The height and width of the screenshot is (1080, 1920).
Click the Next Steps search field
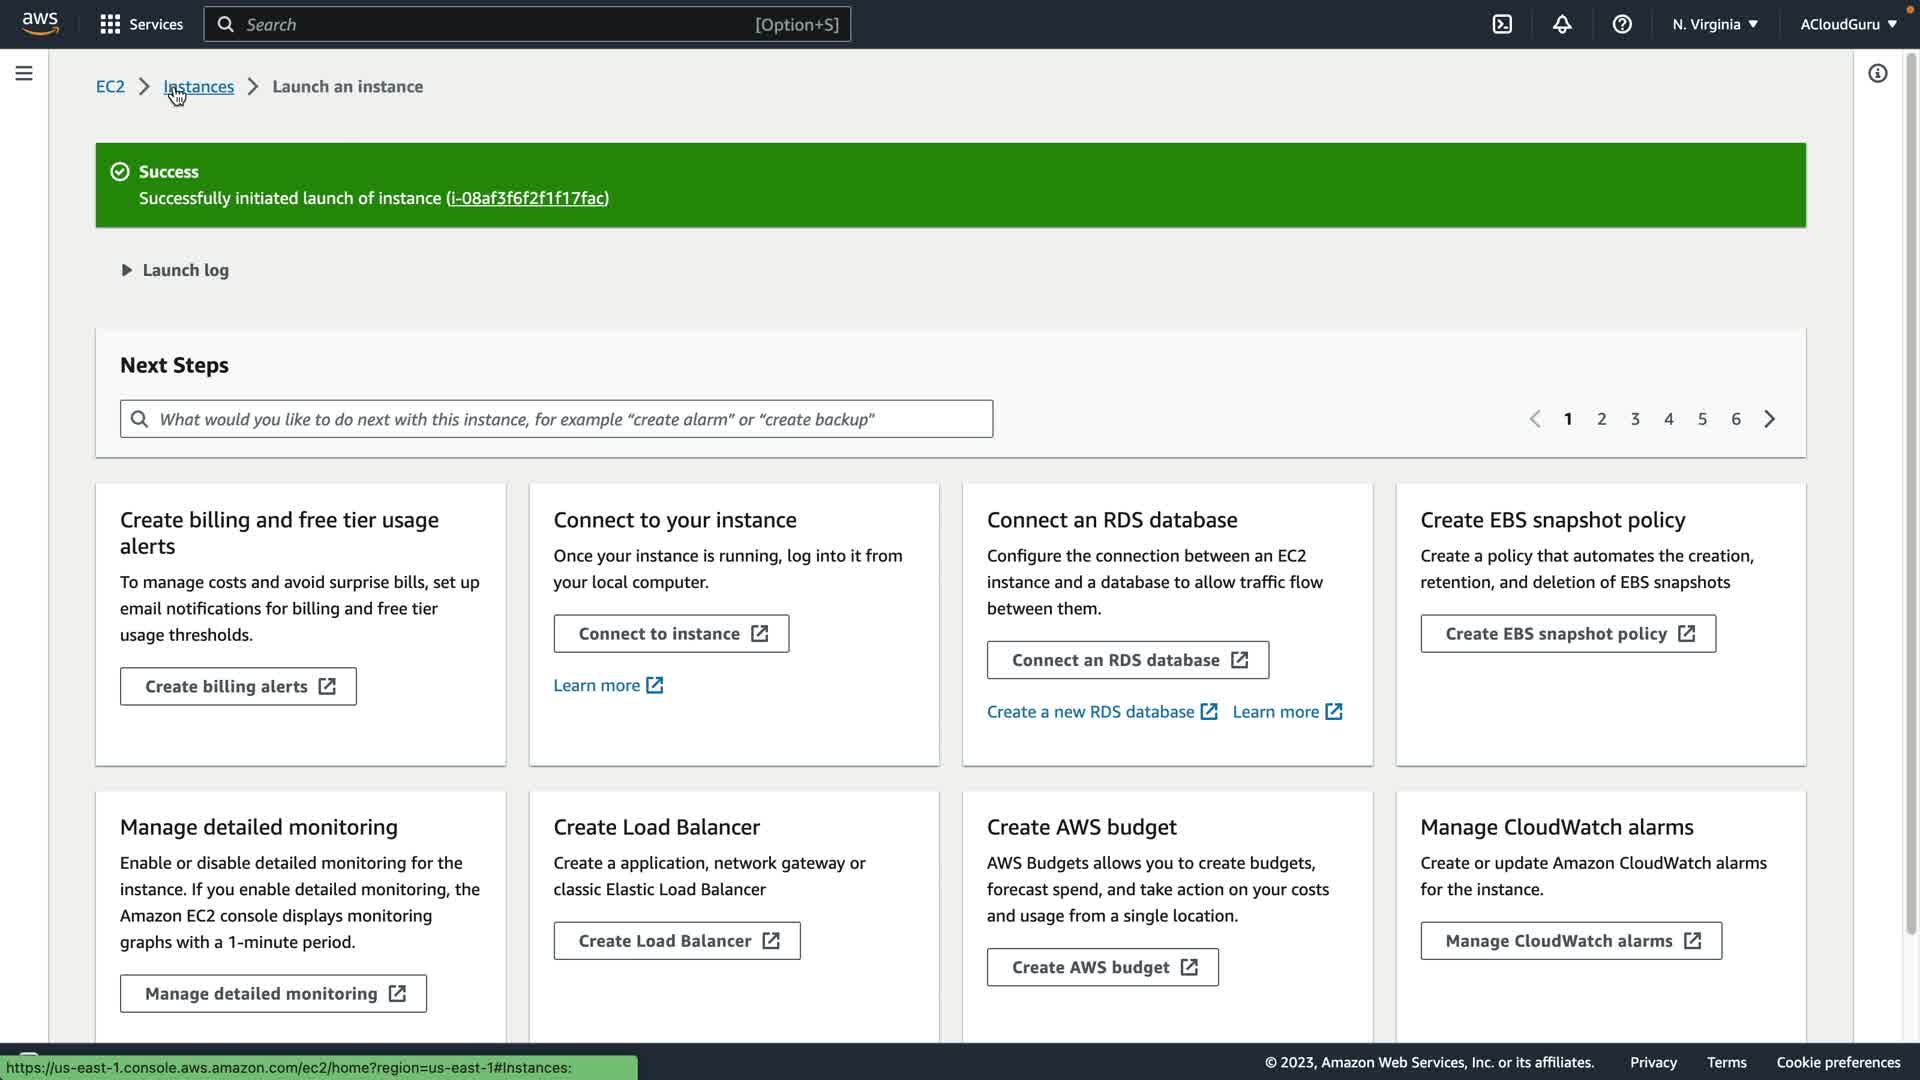point(556,419)
